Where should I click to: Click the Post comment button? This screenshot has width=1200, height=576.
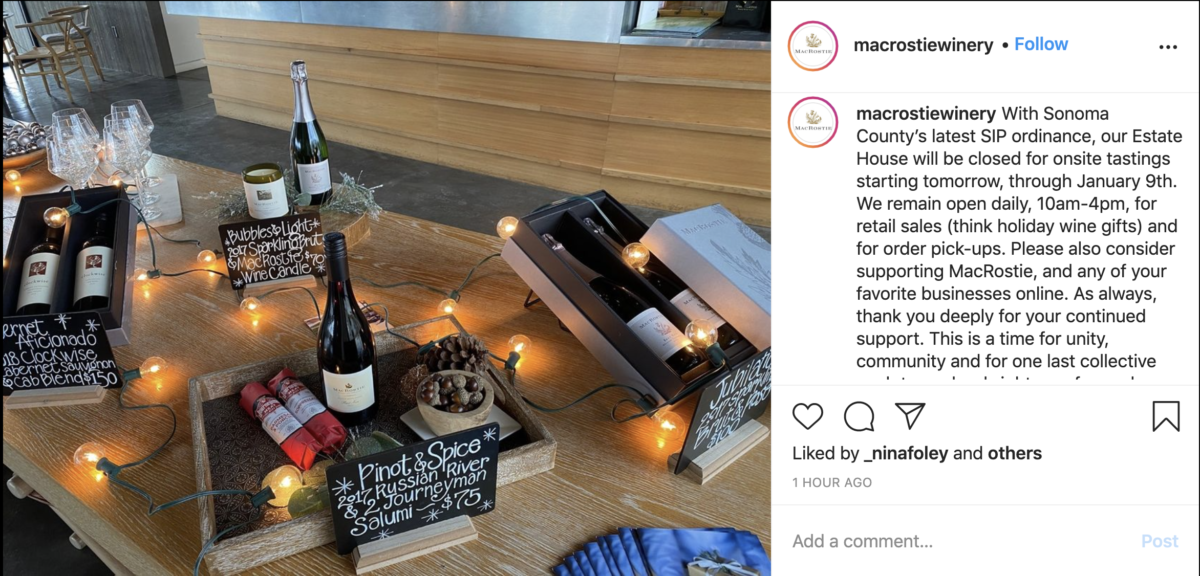coord(1160,541)
